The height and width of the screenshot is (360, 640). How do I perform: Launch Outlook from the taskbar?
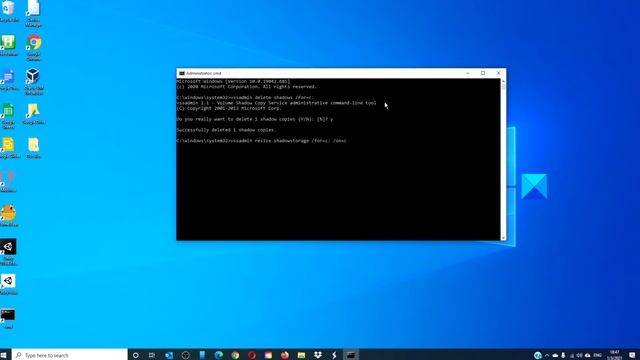tap(169, 355)
